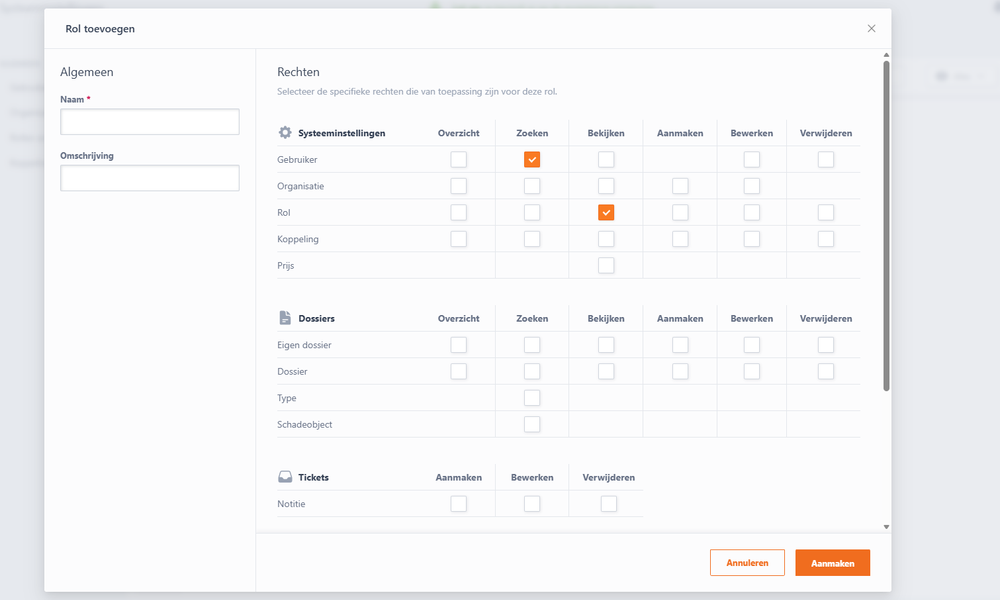Click the Koppeling row label

[298, 239]
